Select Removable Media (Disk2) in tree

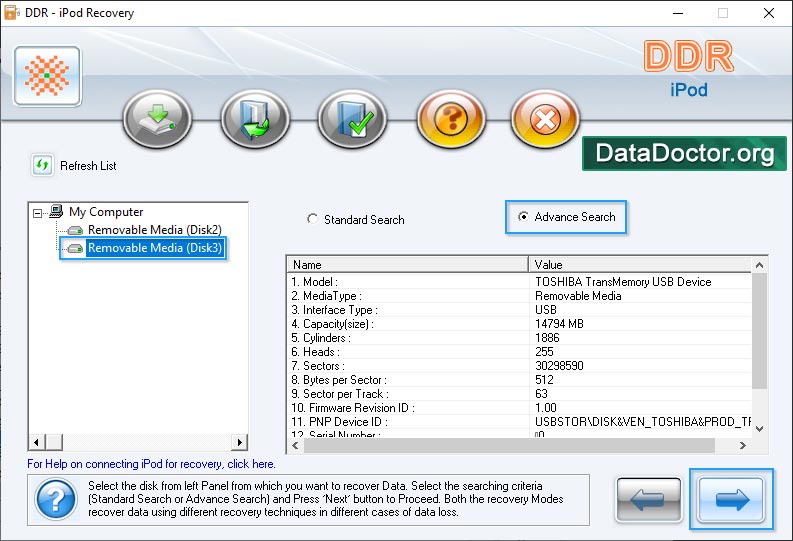pos(155,230)
